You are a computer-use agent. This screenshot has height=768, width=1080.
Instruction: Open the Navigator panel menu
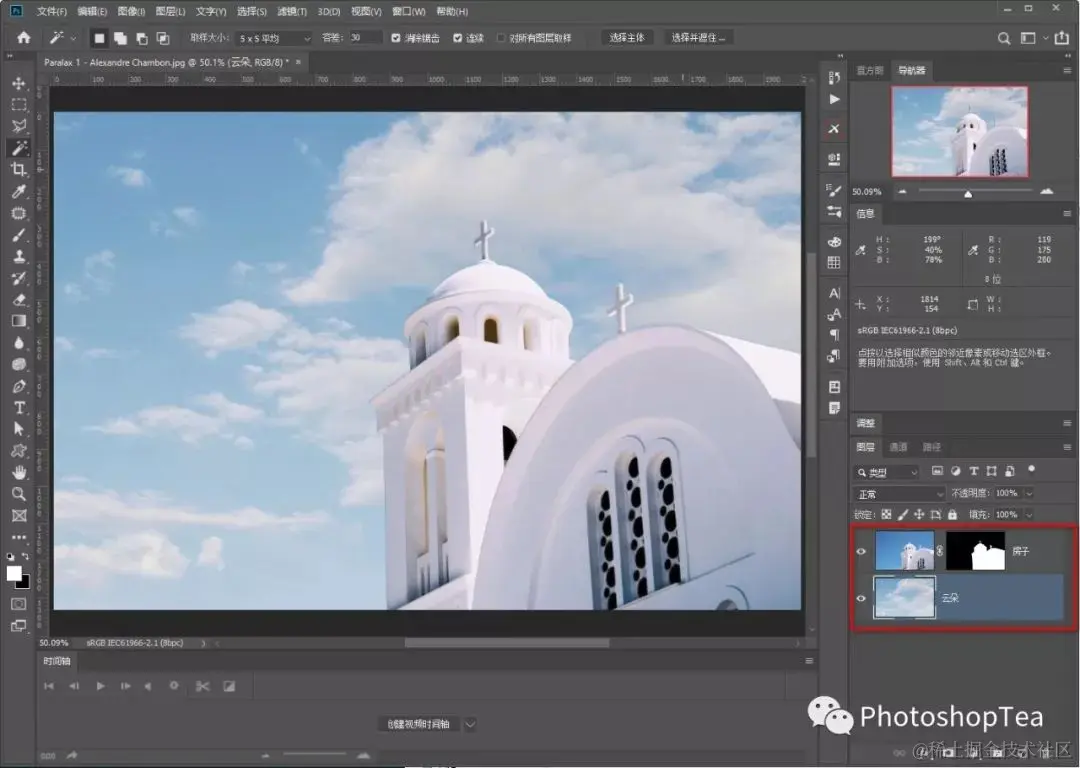coord(1067,70)
